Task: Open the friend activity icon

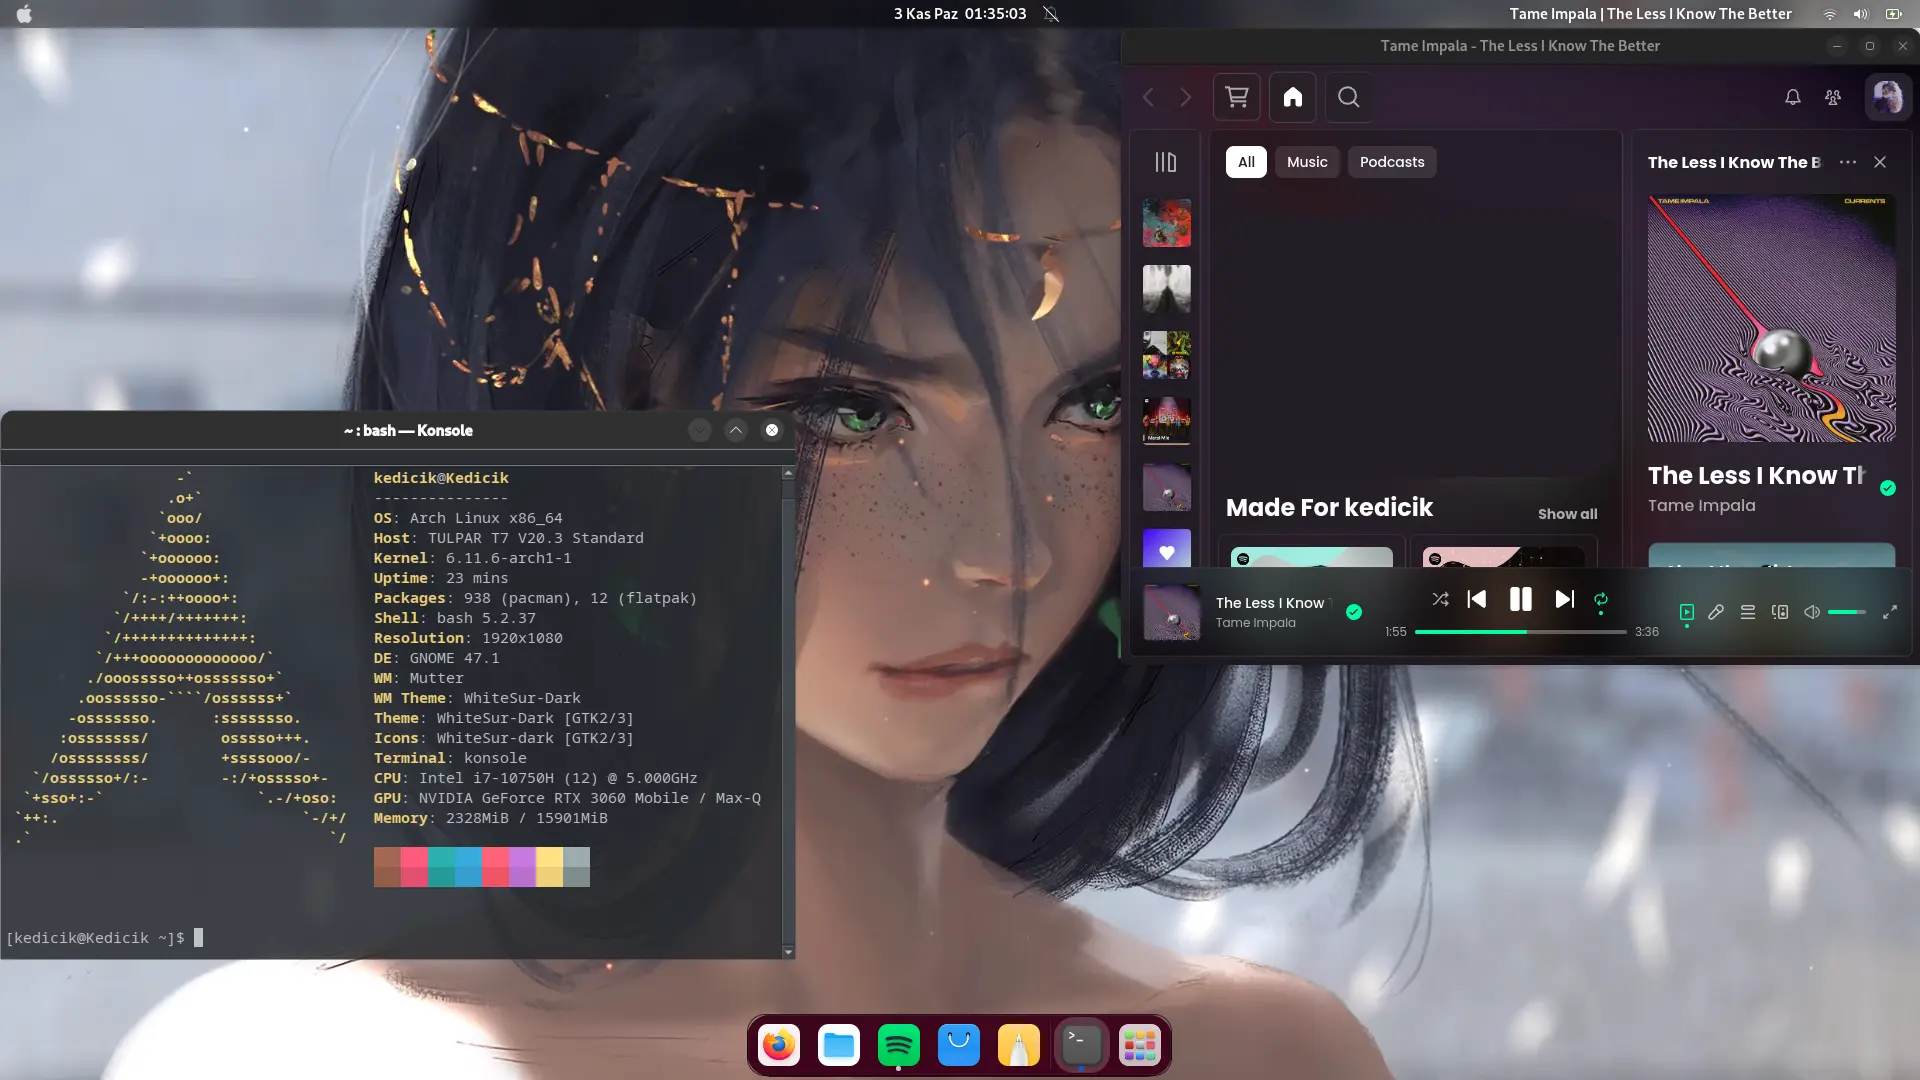Action: click(1833, 97)
